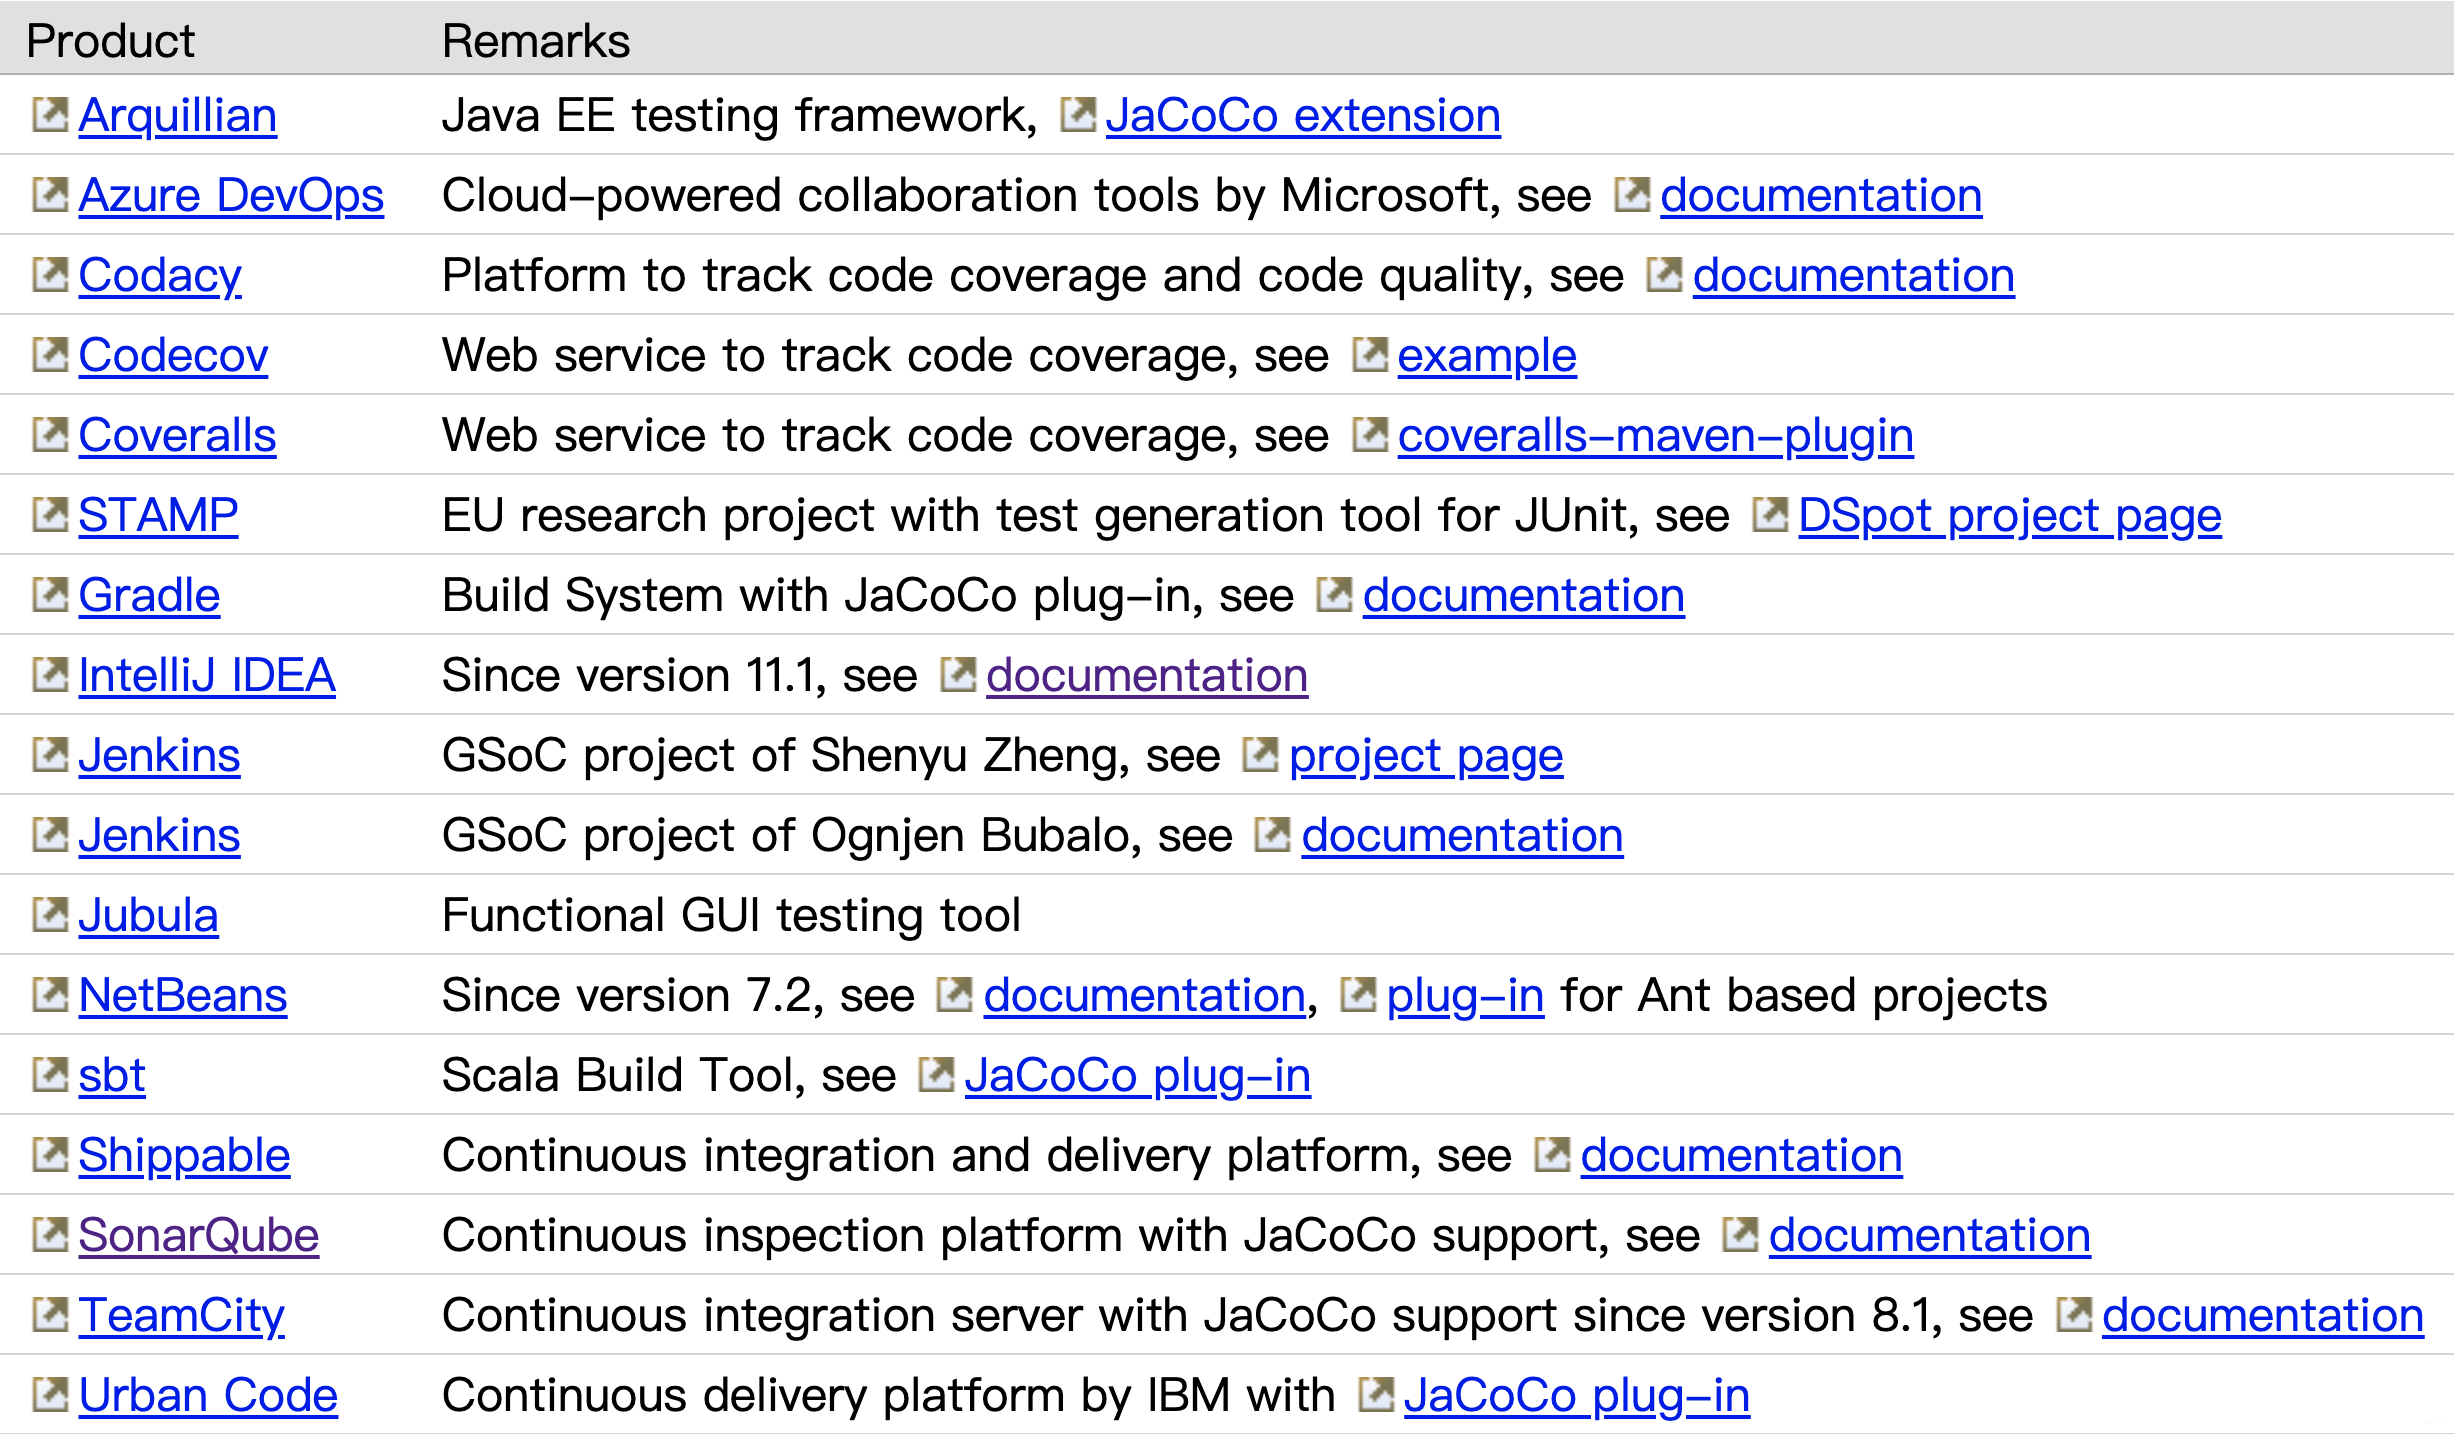Open the sbt JaCoCo plug-in link

coord(1137,1075)
